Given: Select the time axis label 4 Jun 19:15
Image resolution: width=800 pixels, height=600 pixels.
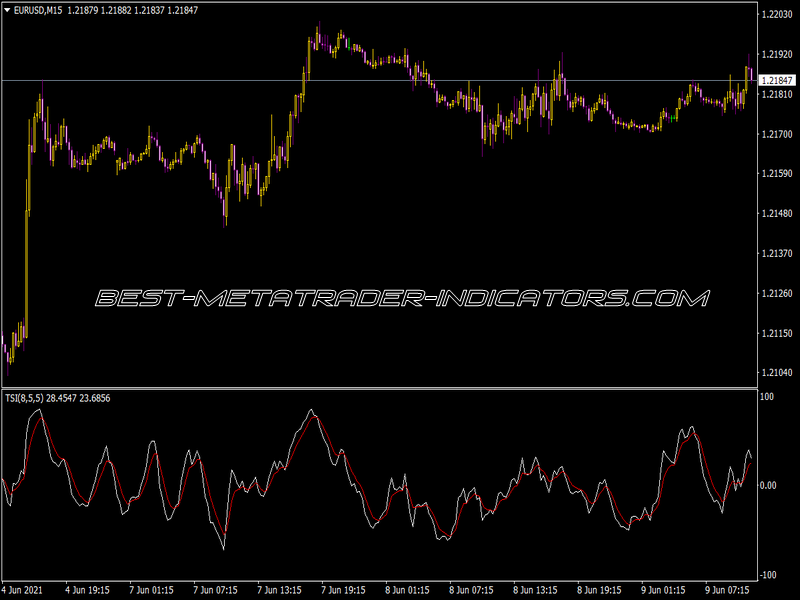Looking at the screenshot, I should (87, 590).
